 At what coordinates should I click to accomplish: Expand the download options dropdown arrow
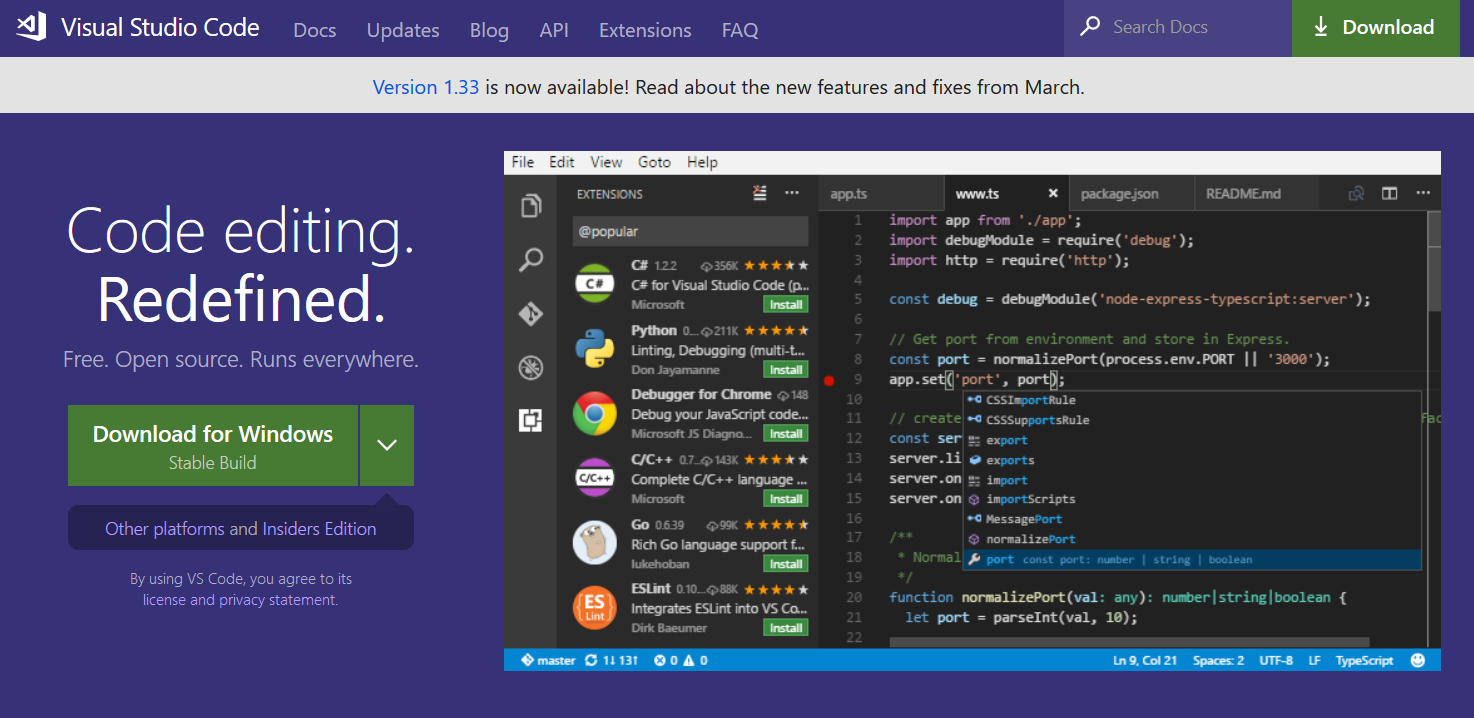click(387, 445)
